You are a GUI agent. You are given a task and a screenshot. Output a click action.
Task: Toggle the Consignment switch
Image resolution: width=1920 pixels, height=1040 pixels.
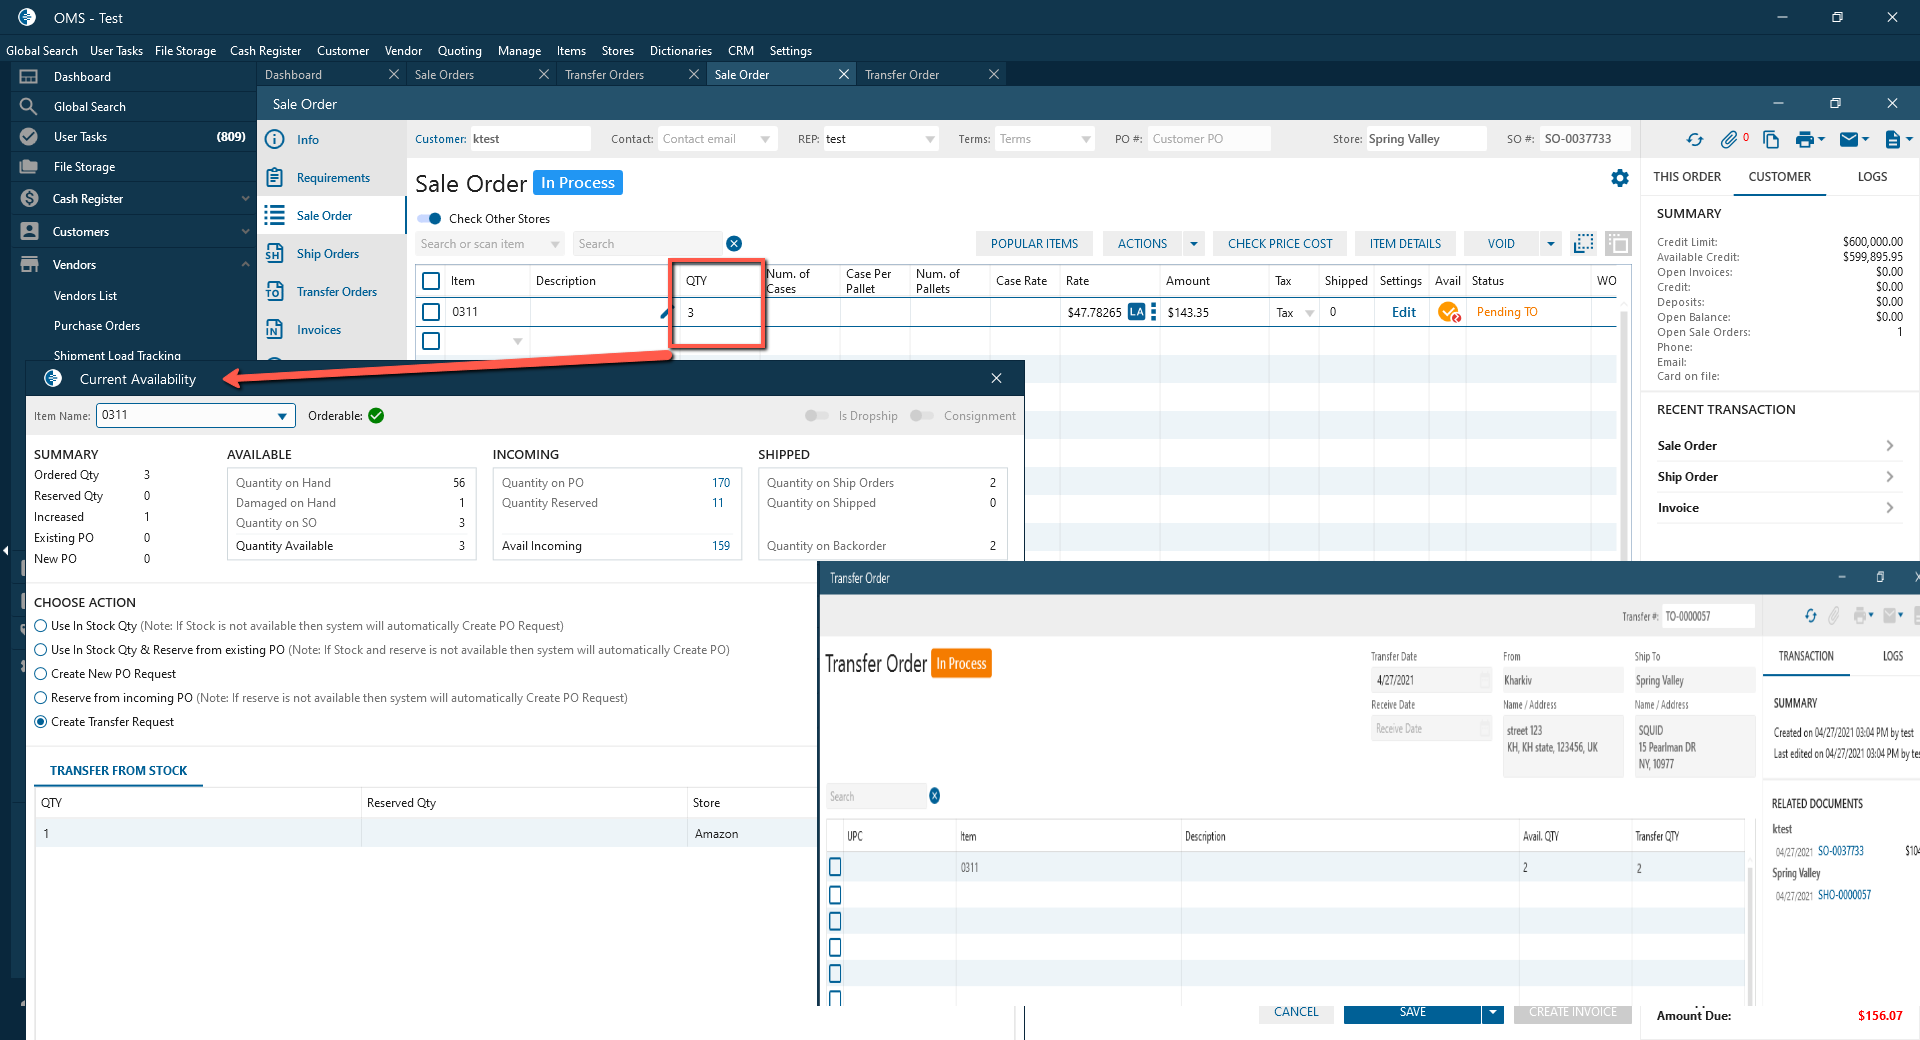tap(922, 416)
